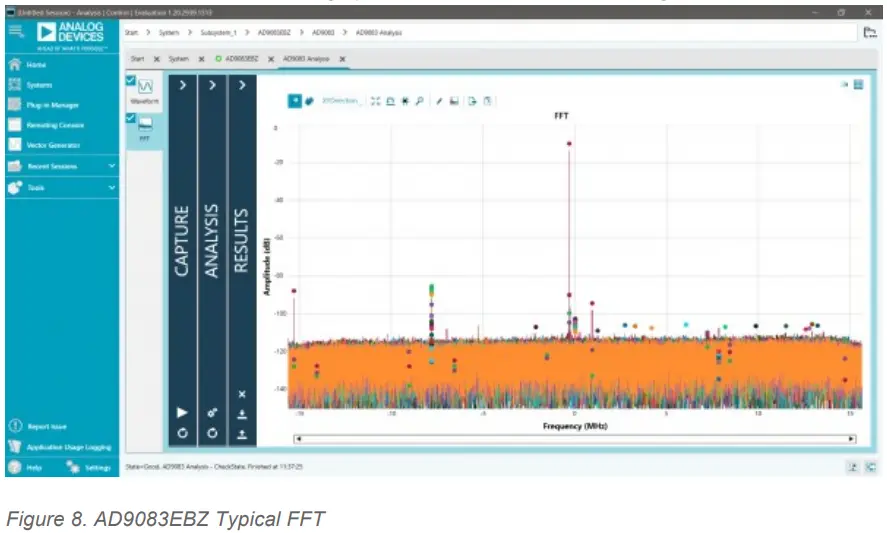
Task: Click the export data icon in plot toolbar
Action: [x=472, y=101]
